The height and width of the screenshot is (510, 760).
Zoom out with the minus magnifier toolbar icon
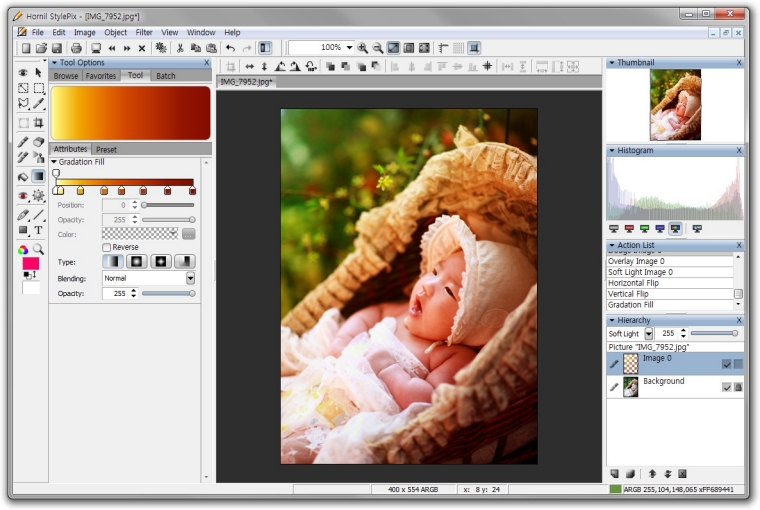(378, 48)
